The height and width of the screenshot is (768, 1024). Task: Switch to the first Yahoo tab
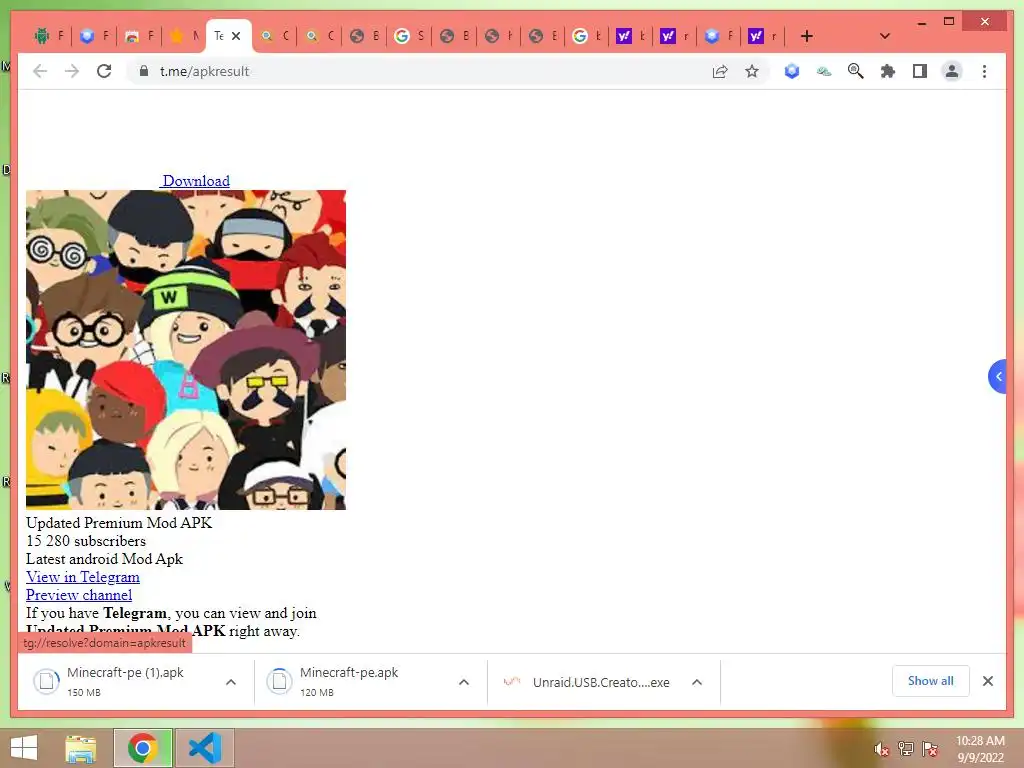coord(631,36)
